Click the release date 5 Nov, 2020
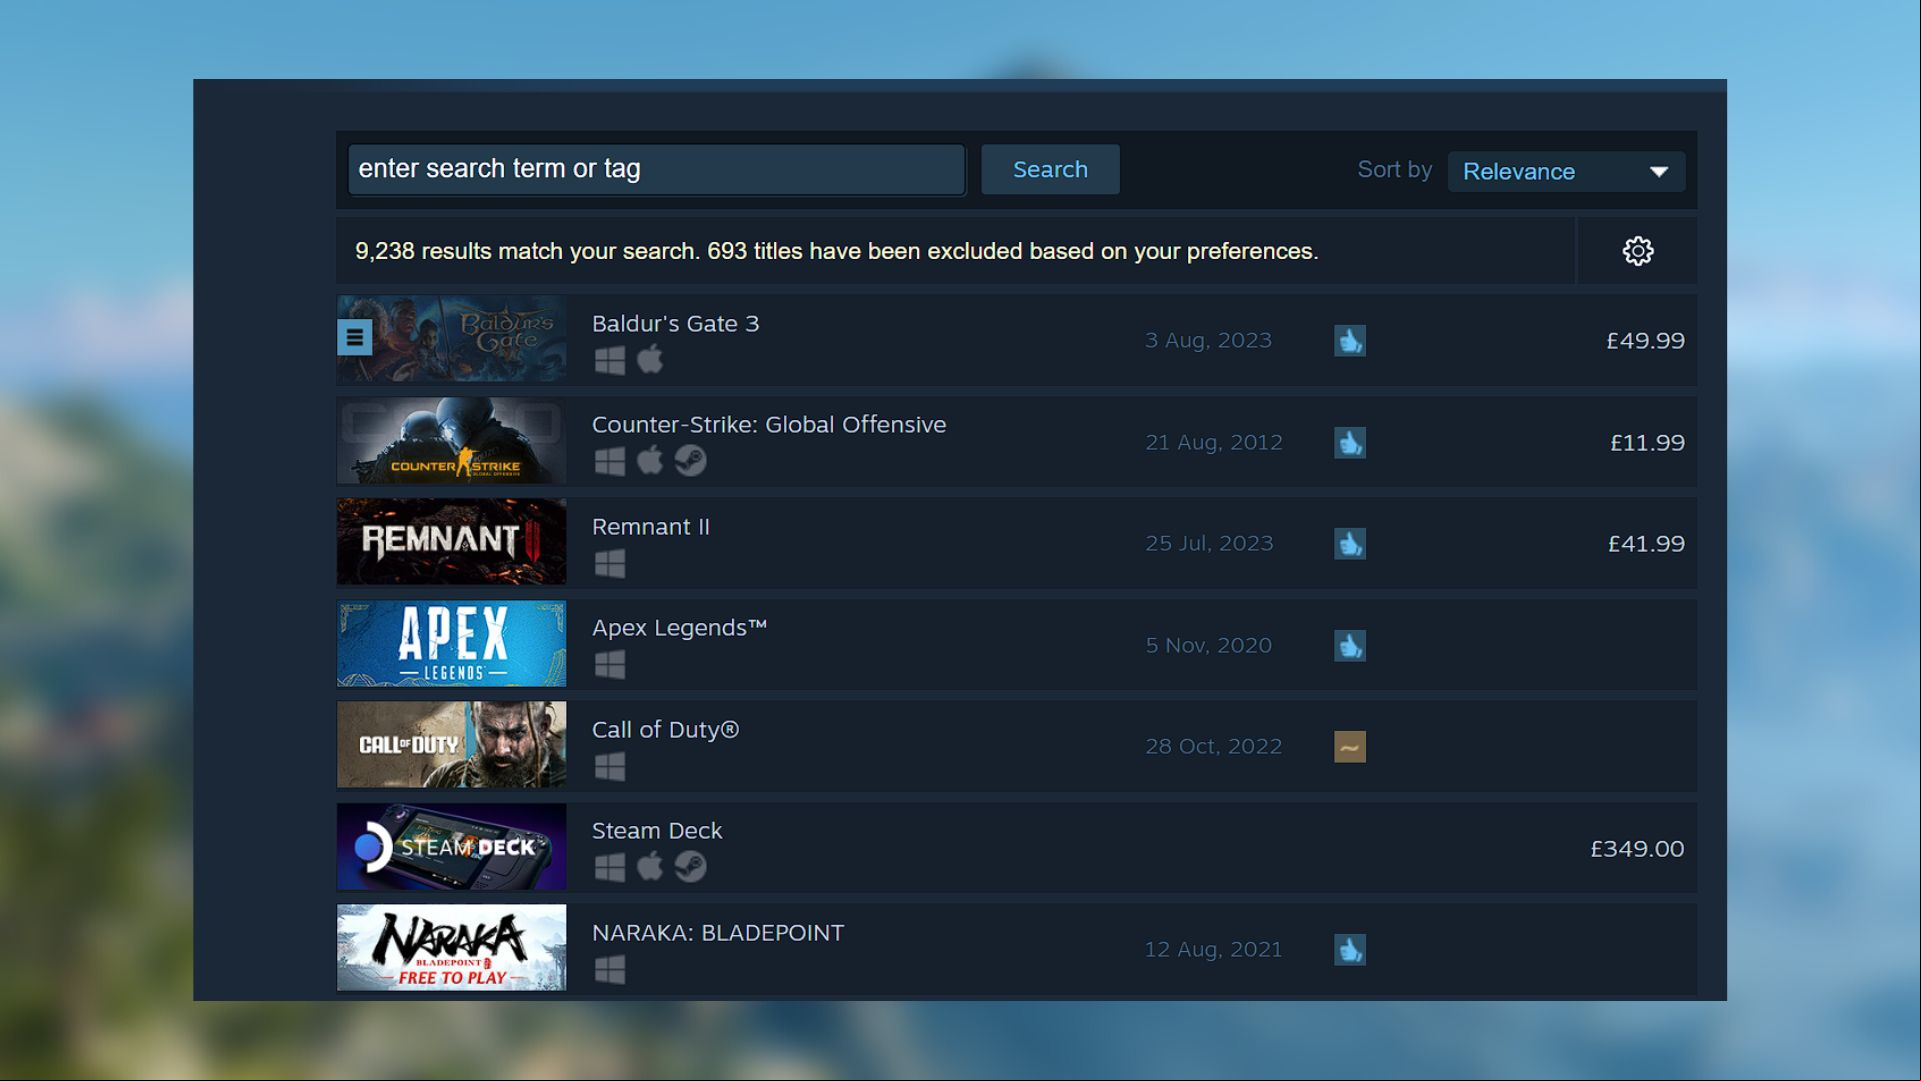The height and width of the screenshot is (1081, 1921). pyautogui.click(x=1208, y=646)
